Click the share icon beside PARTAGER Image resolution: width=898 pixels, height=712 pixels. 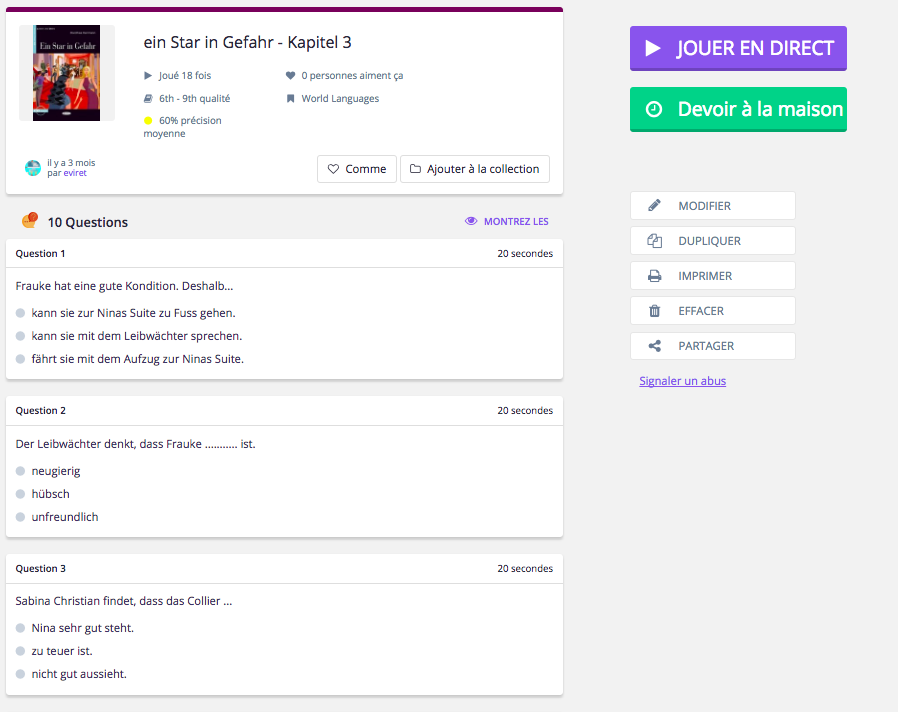click(x=655, y=346)
